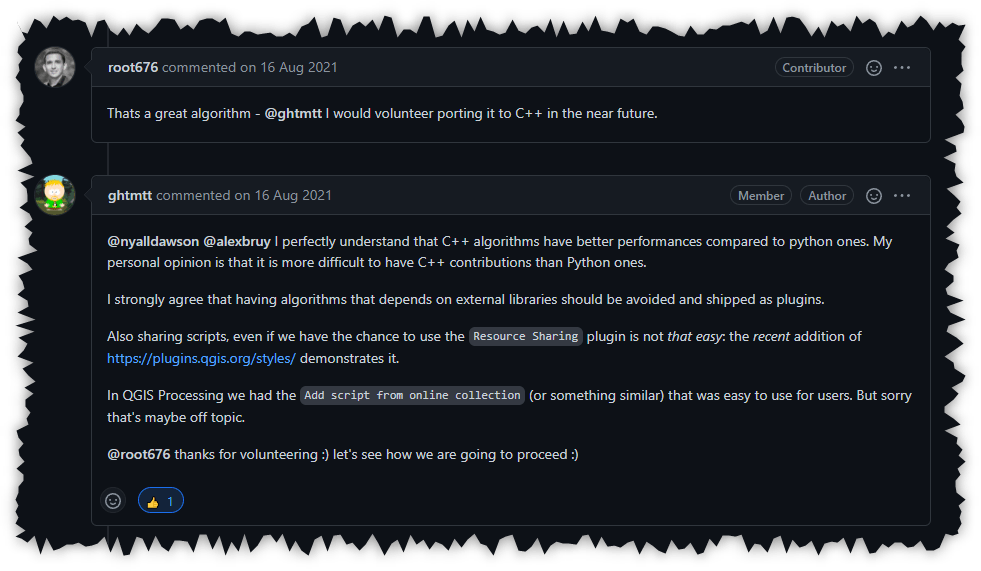Add emoji reaction on root676's comment header
The height and width of the screenshot is (571, 981).
pyautogui.click(x=873, y=68)
